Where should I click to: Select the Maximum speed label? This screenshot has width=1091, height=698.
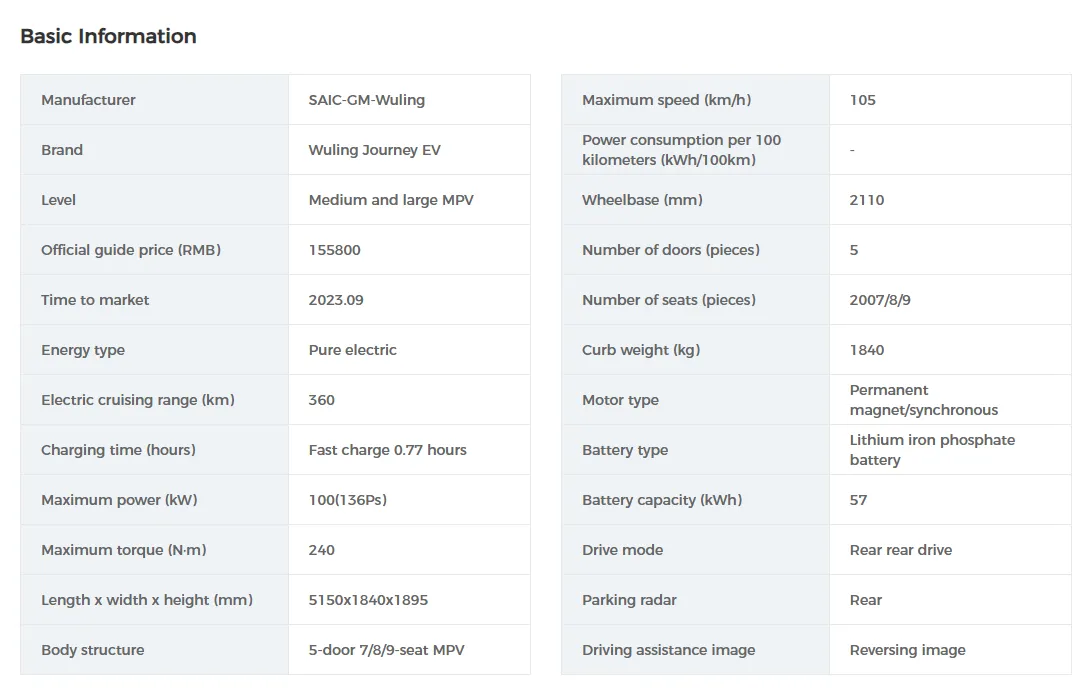(x=666, y=100)
